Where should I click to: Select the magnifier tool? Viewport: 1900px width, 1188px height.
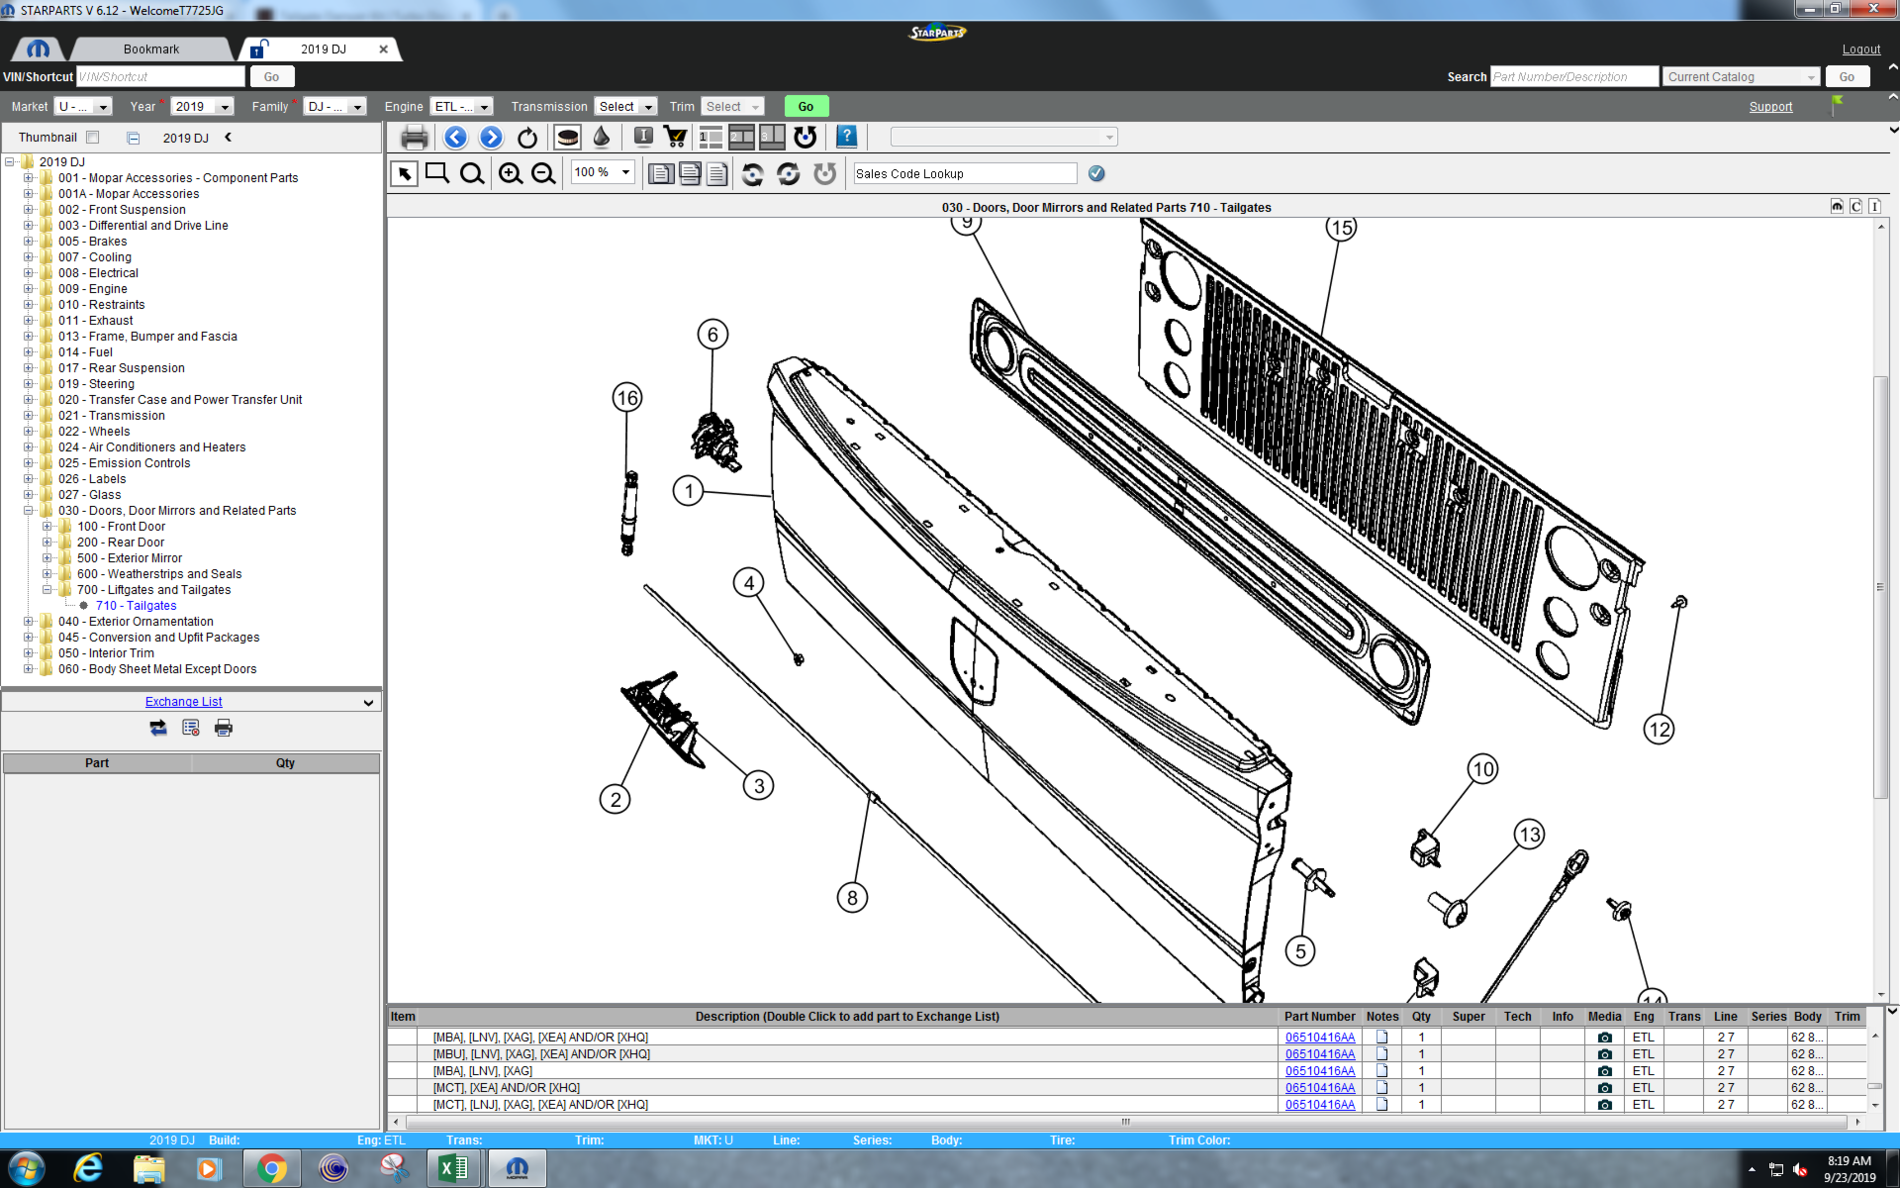click(471, 174)
